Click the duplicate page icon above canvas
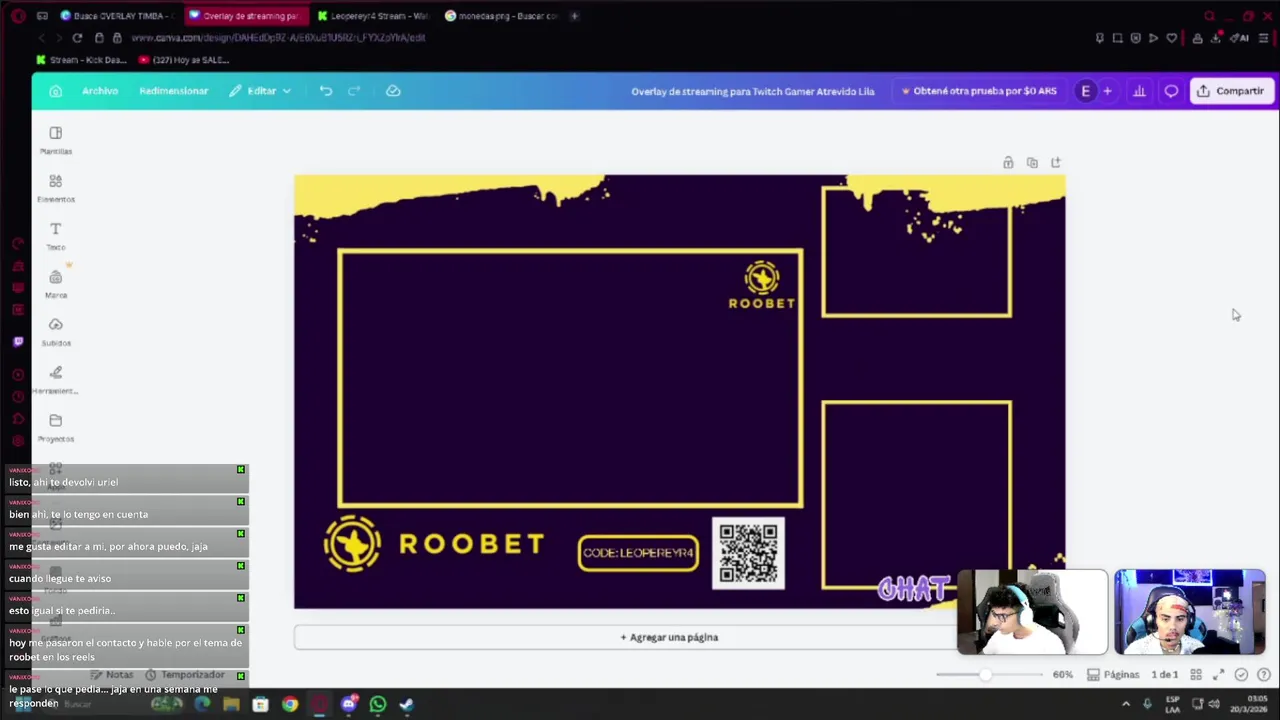Viewport: 1280px width, 720px height. [x=1032, y=163]
